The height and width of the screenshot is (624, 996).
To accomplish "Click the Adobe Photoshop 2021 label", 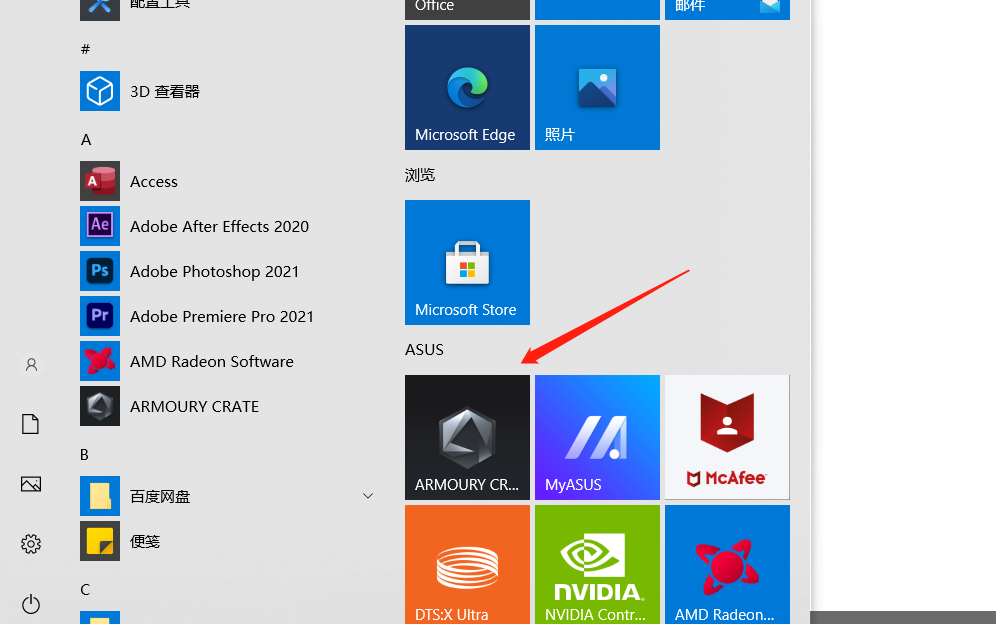I will (215, 271).
